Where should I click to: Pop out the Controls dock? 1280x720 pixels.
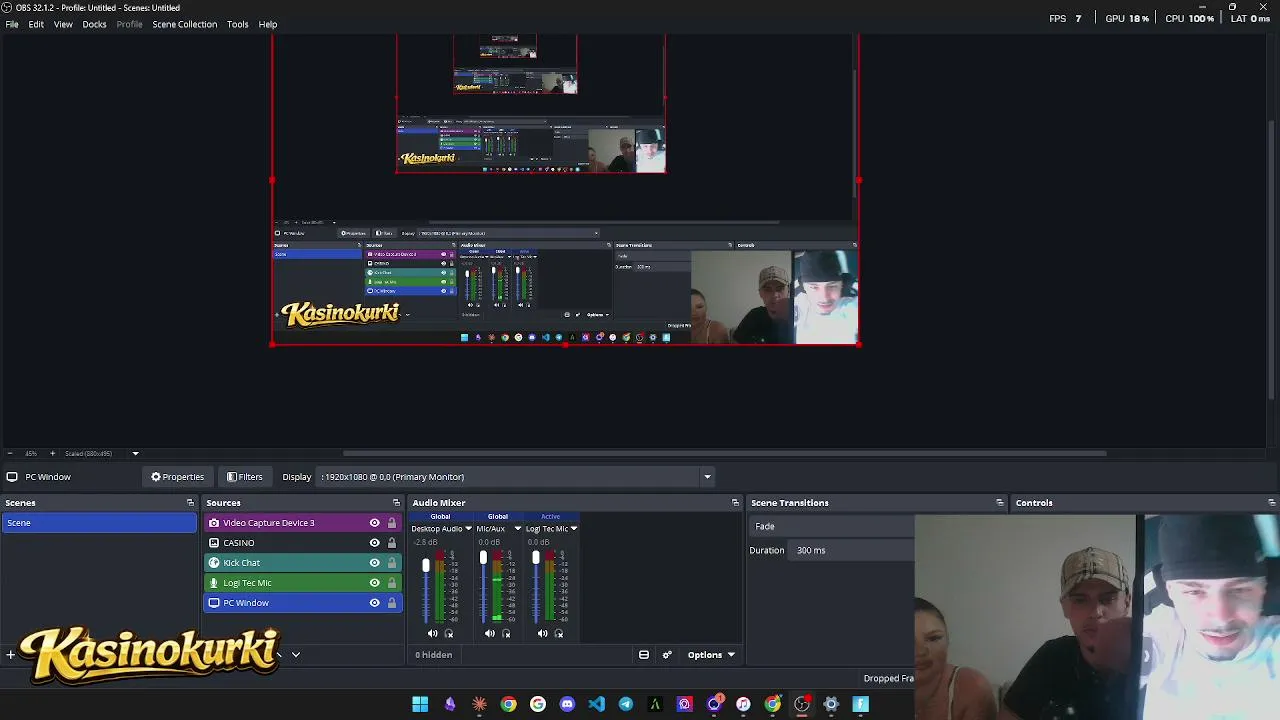click(1271, 503)
